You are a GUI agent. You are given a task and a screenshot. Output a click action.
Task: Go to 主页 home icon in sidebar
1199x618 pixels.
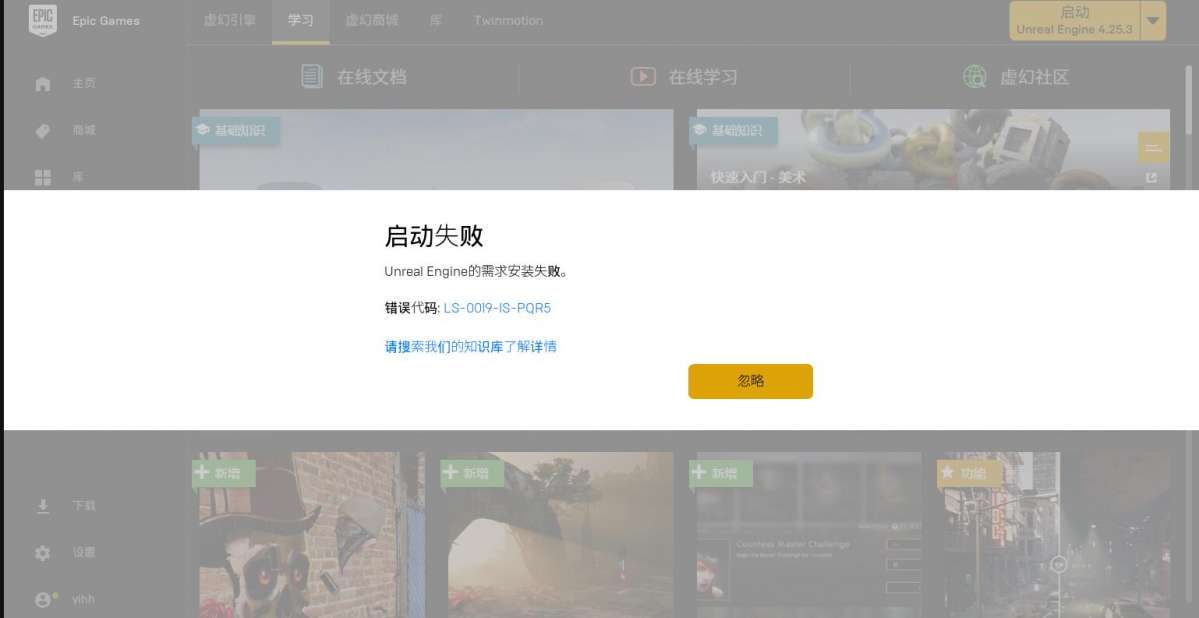(x=43, y=83)
